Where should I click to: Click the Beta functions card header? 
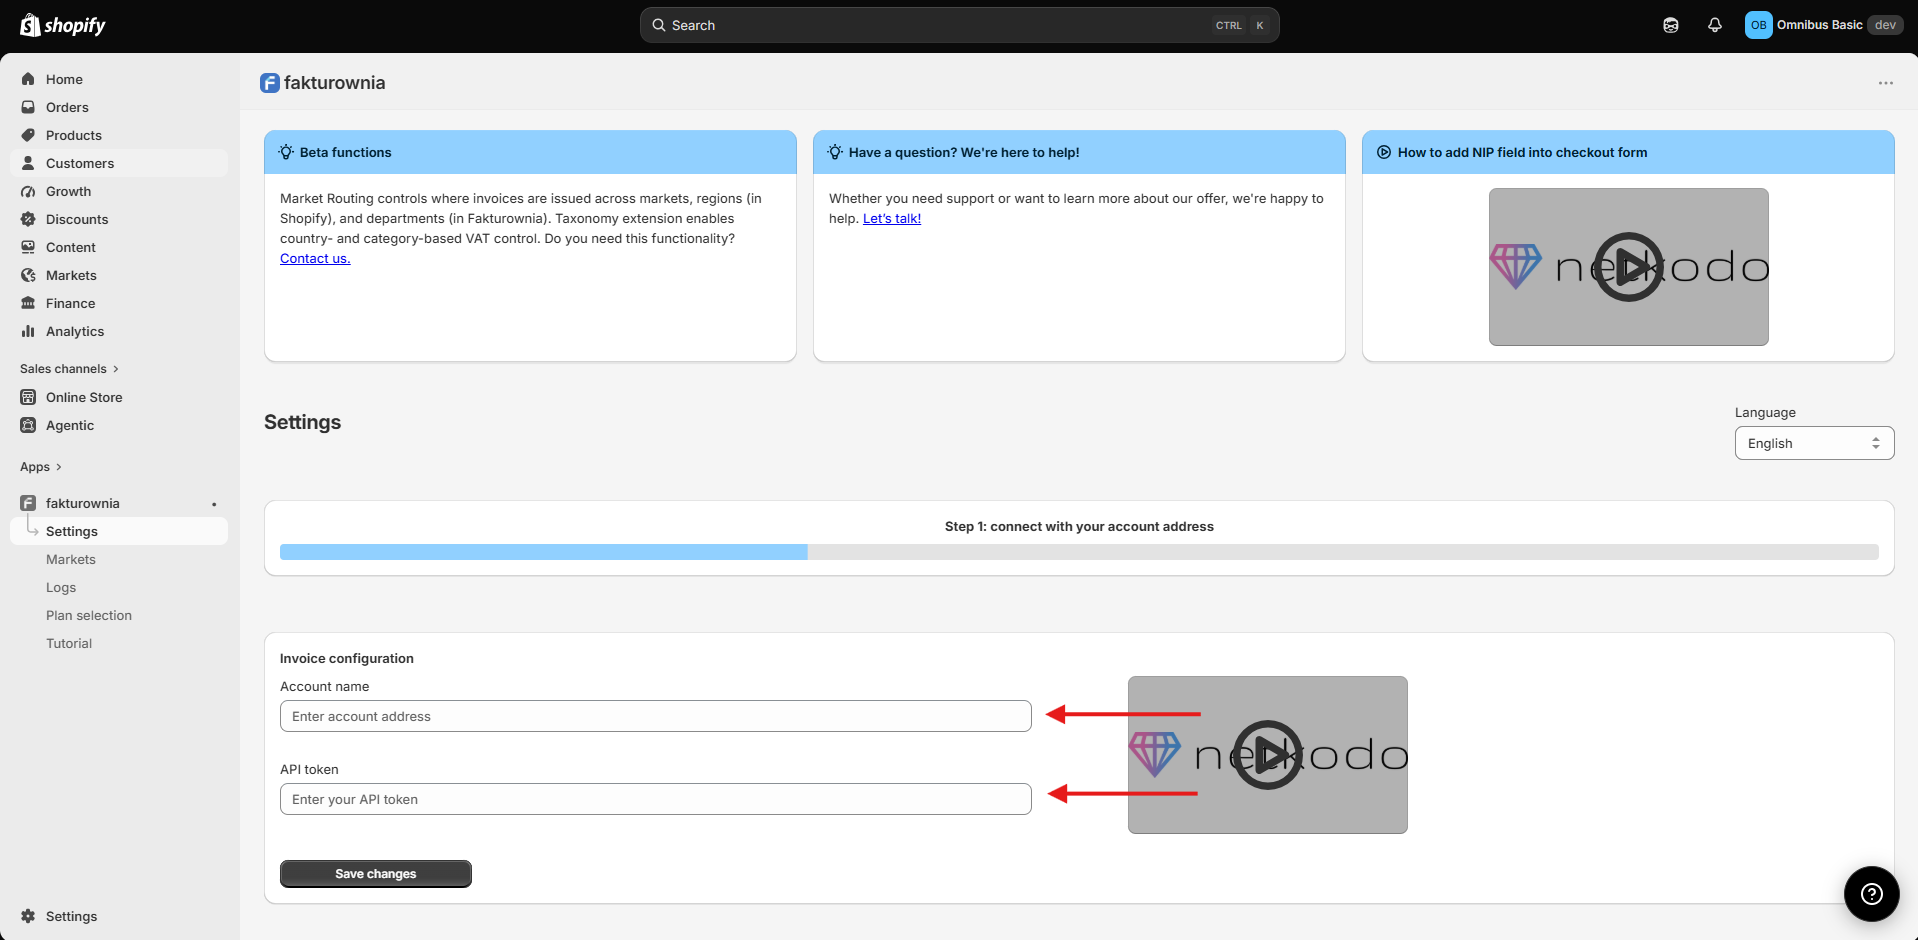click(530, 152)
